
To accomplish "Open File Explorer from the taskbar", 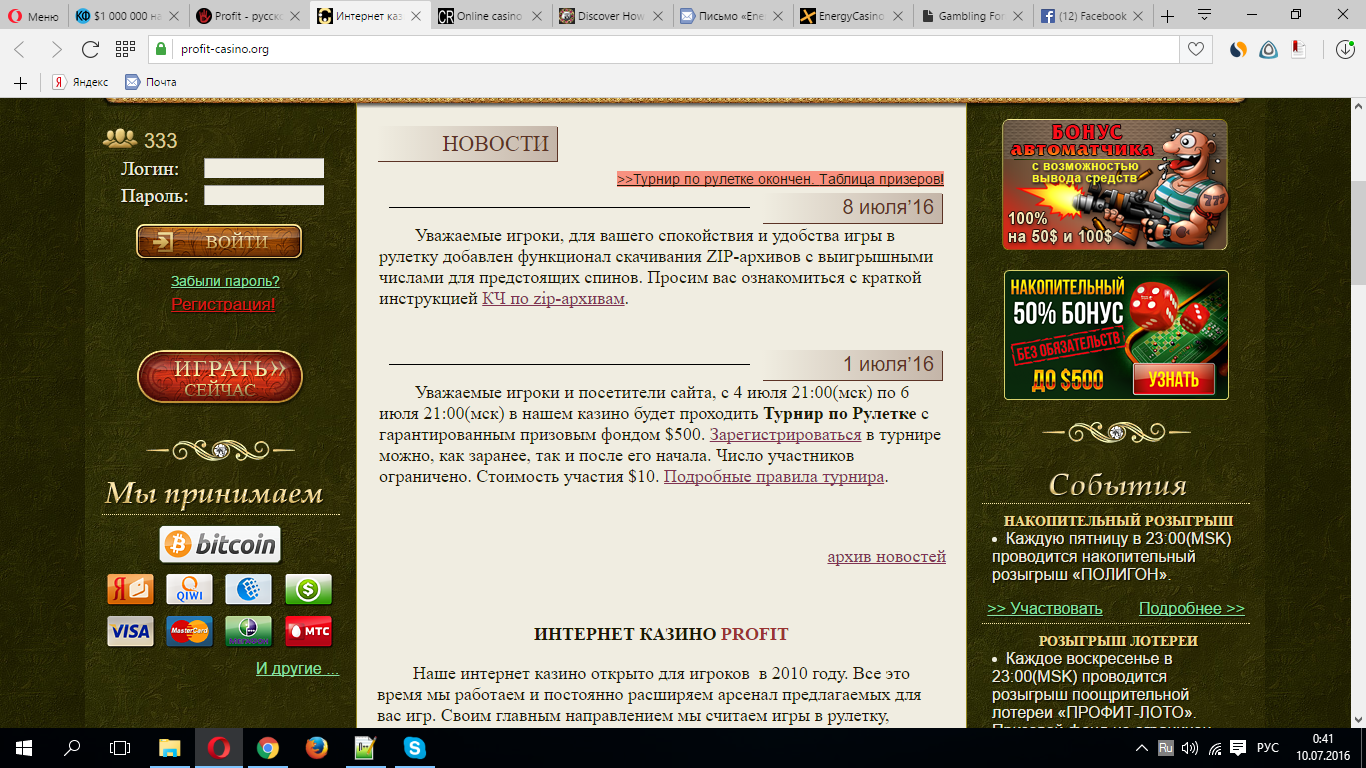I will pos(170,748).
